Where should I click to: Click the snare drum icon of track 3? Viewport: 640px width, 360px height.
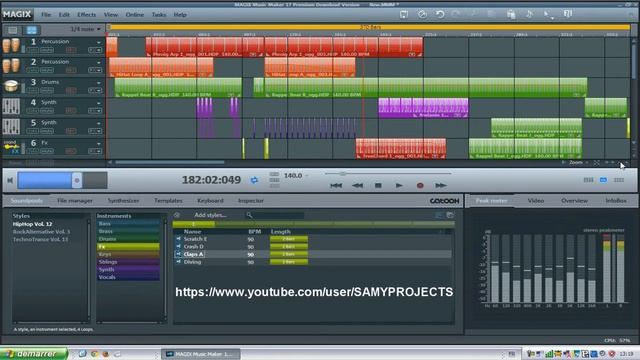11,86
